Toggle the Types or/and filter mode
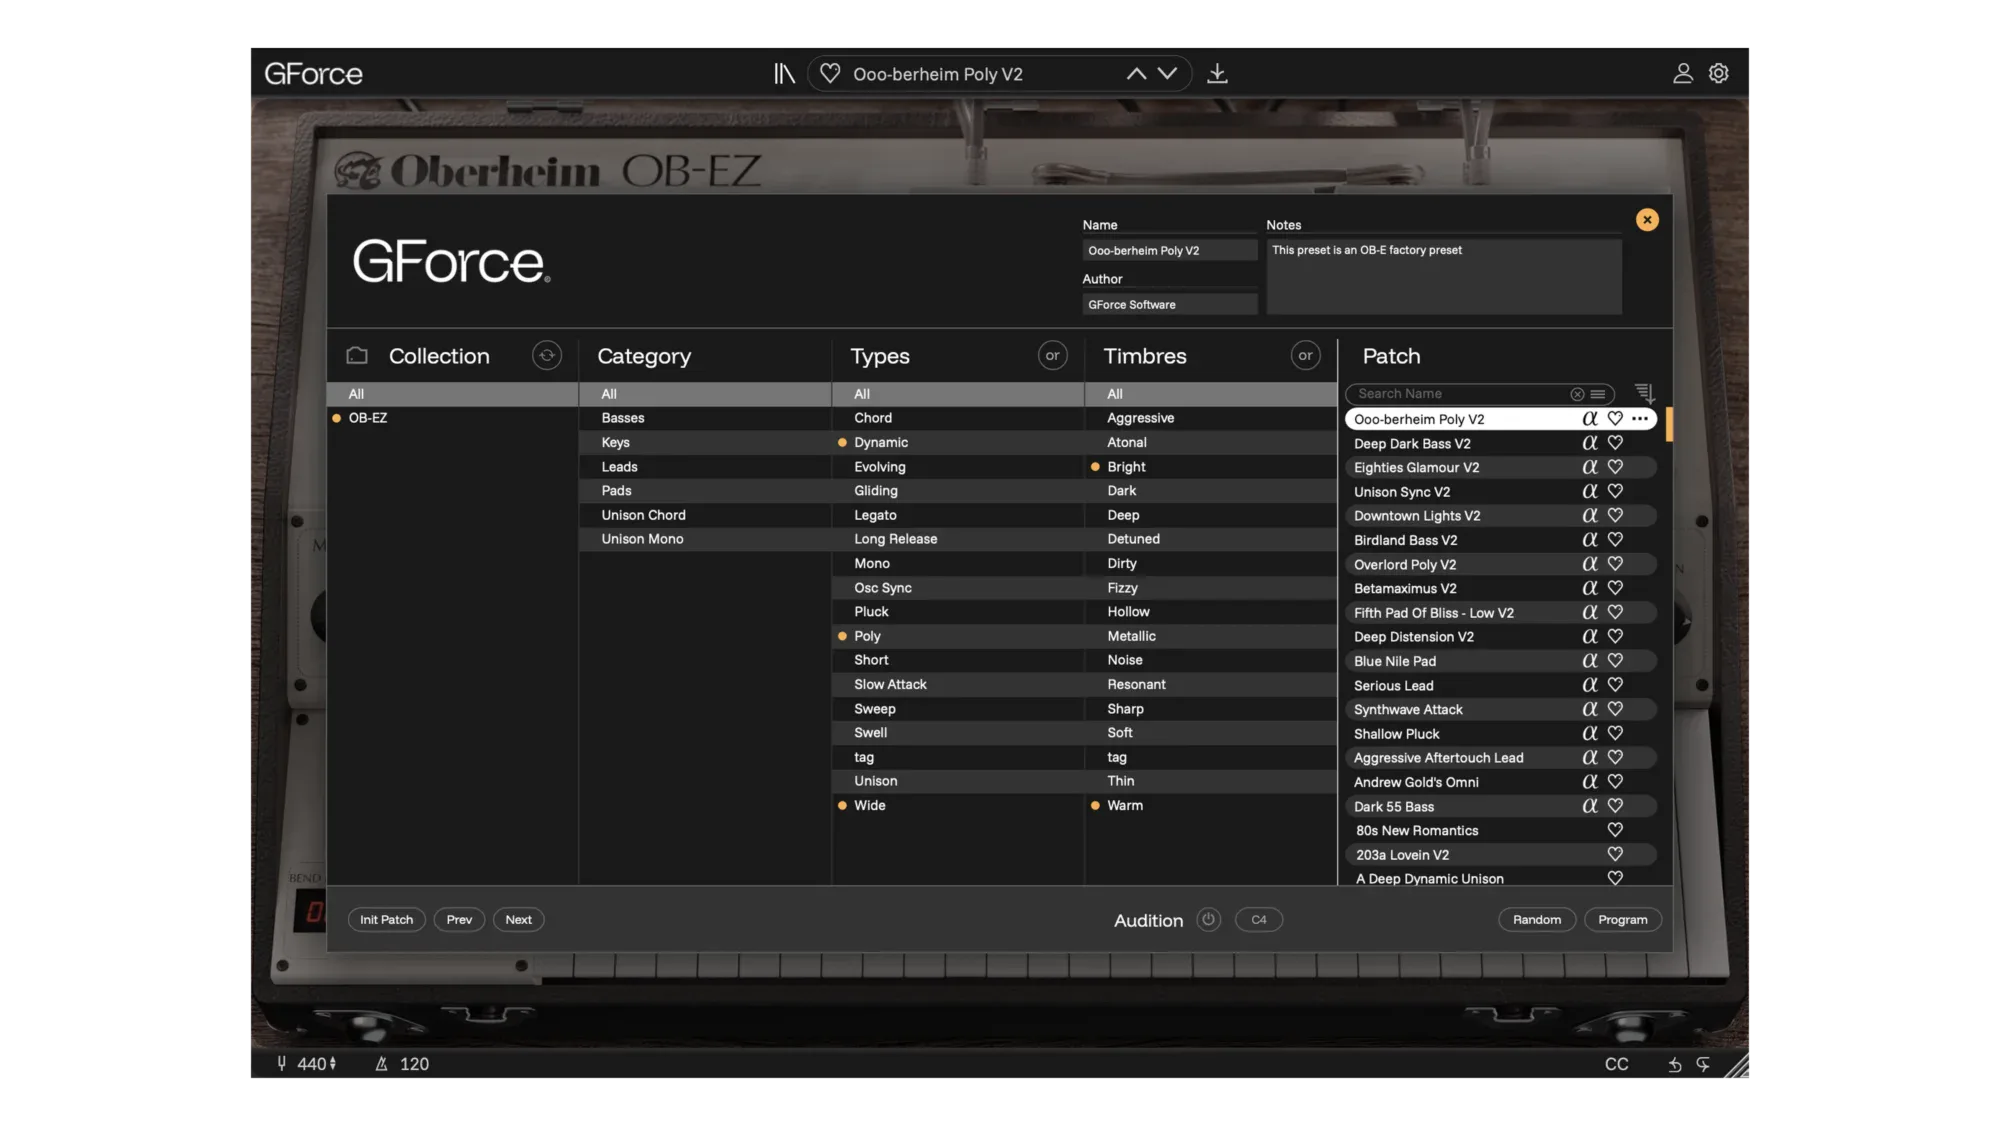 1053,356
